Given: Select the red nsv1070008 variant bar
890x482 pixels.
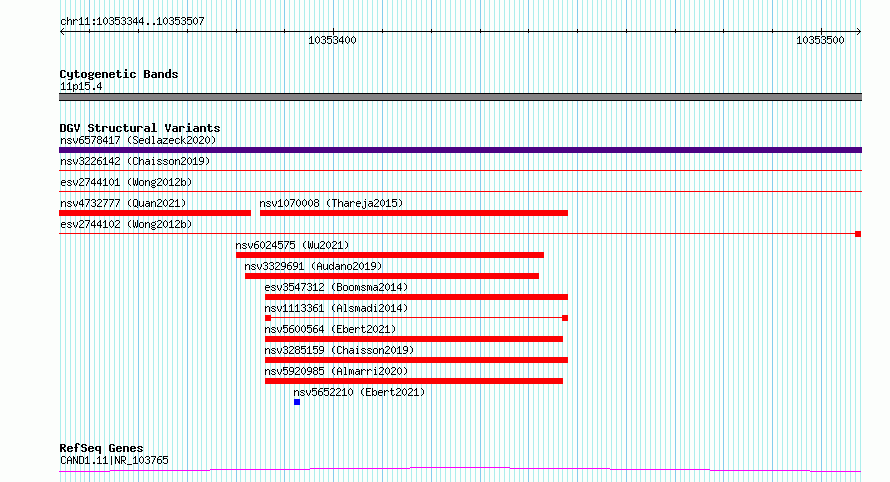Looking at the screenshot, I should pyautogui.click(x=414, y=213).
